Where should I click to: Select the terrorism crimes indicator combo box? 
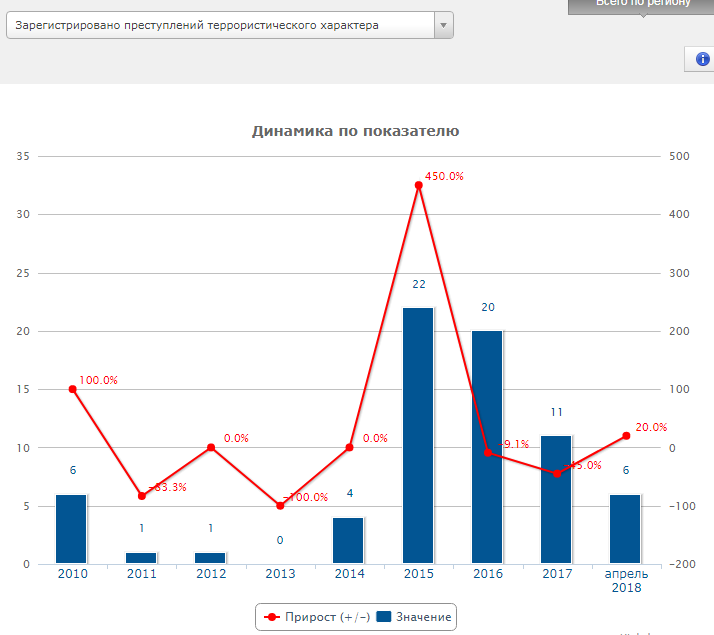tap(220, 26)
